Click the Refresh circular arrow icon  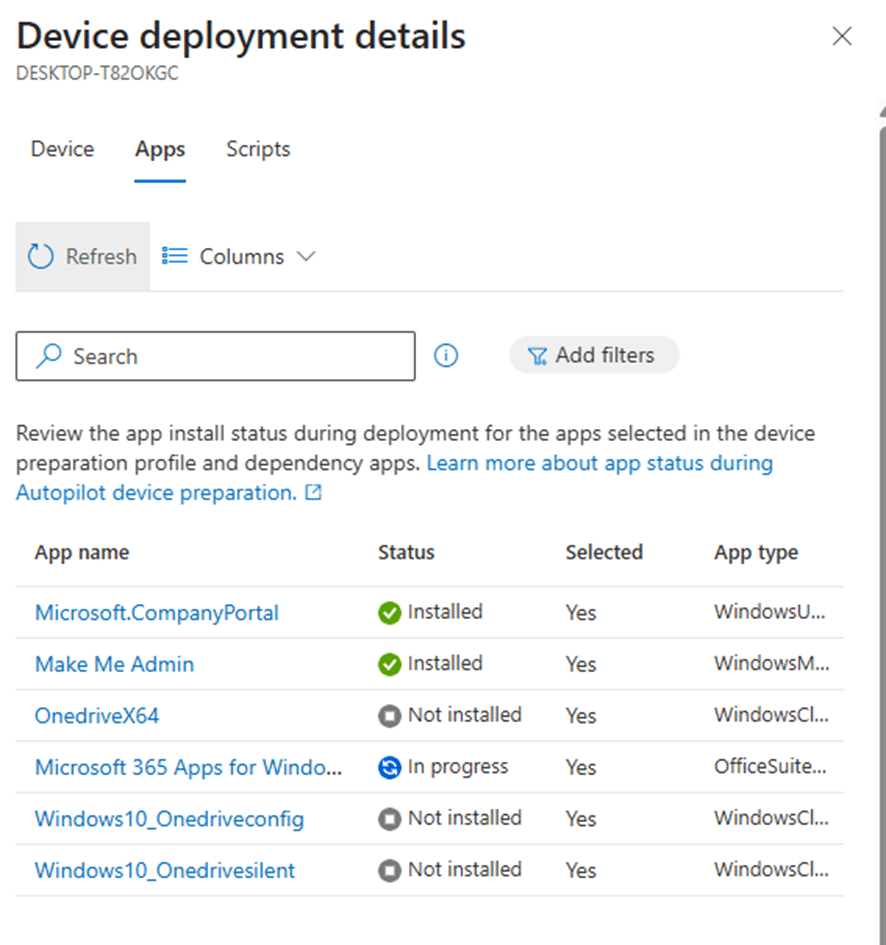click(x=41, y=256)
